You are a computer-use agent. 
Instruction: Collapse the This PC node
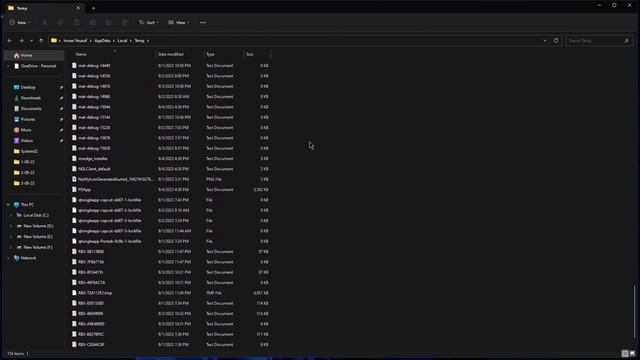click(9, 204)
